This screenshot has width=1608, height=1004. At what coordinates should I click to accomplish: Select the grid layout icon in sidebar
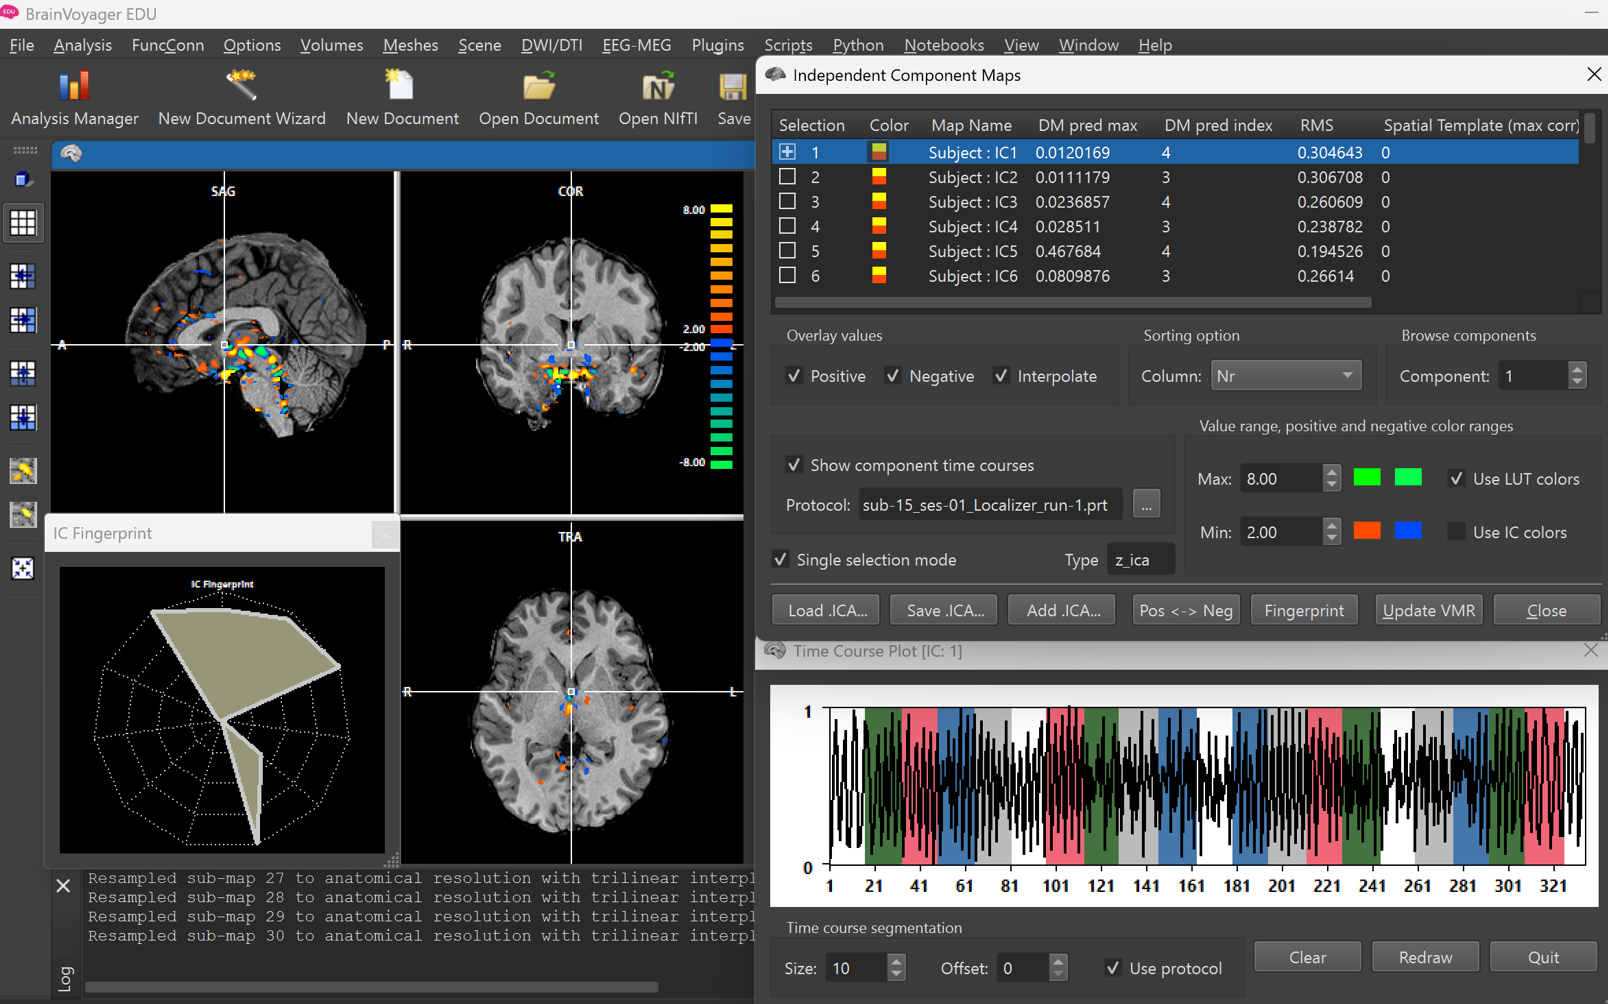22,223
